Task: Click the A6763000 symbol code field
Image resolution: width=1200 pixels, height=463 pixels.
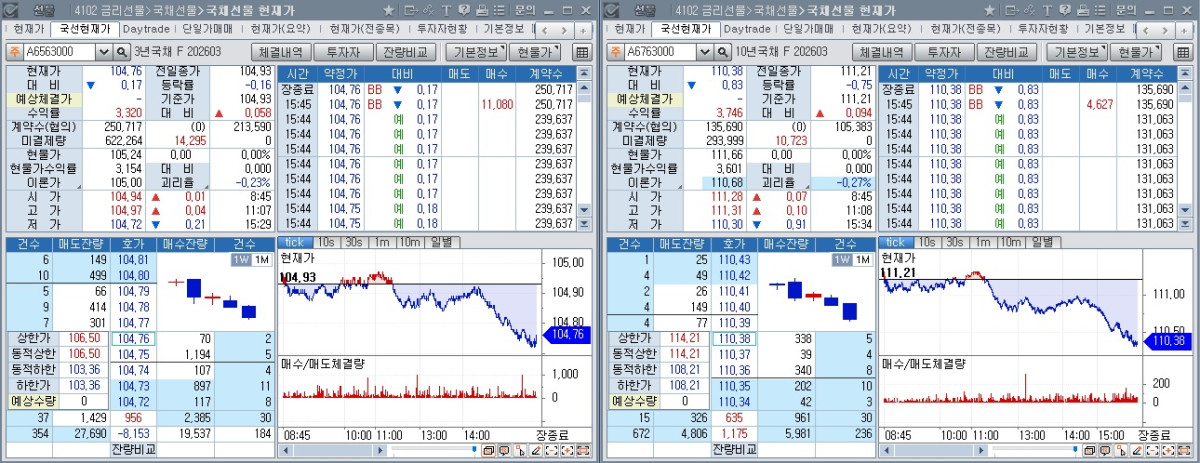Action: click(658, 51)
